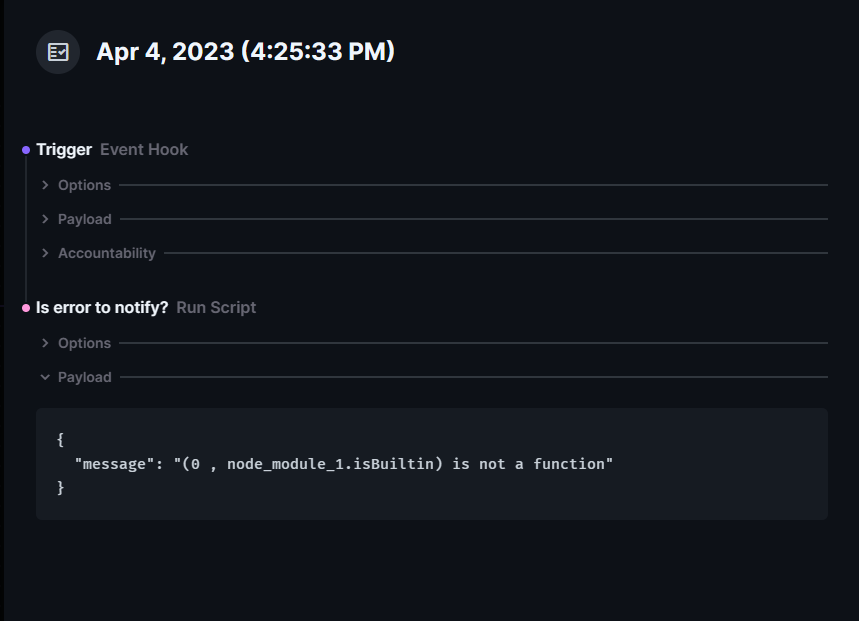The height and width of the screenshot is (621, 859).
Task: Open the Run Script step details
Action: (x=216, y=307)
